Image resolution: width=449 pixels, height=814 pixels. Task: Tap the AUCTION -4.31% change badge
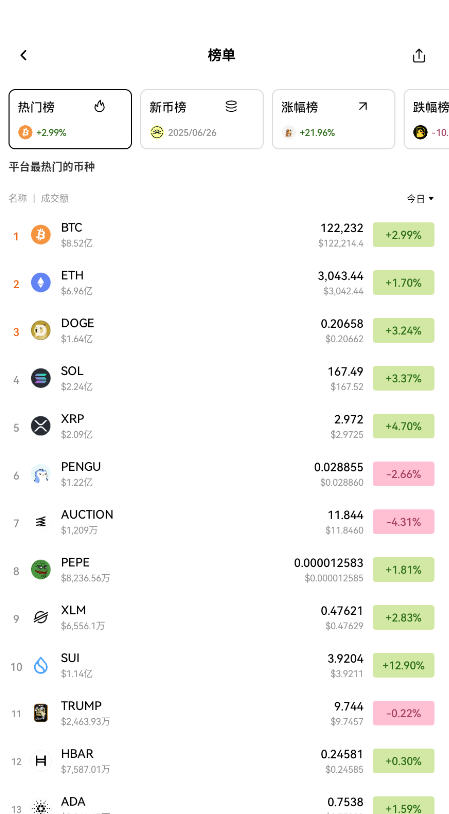tap(403, 522)
